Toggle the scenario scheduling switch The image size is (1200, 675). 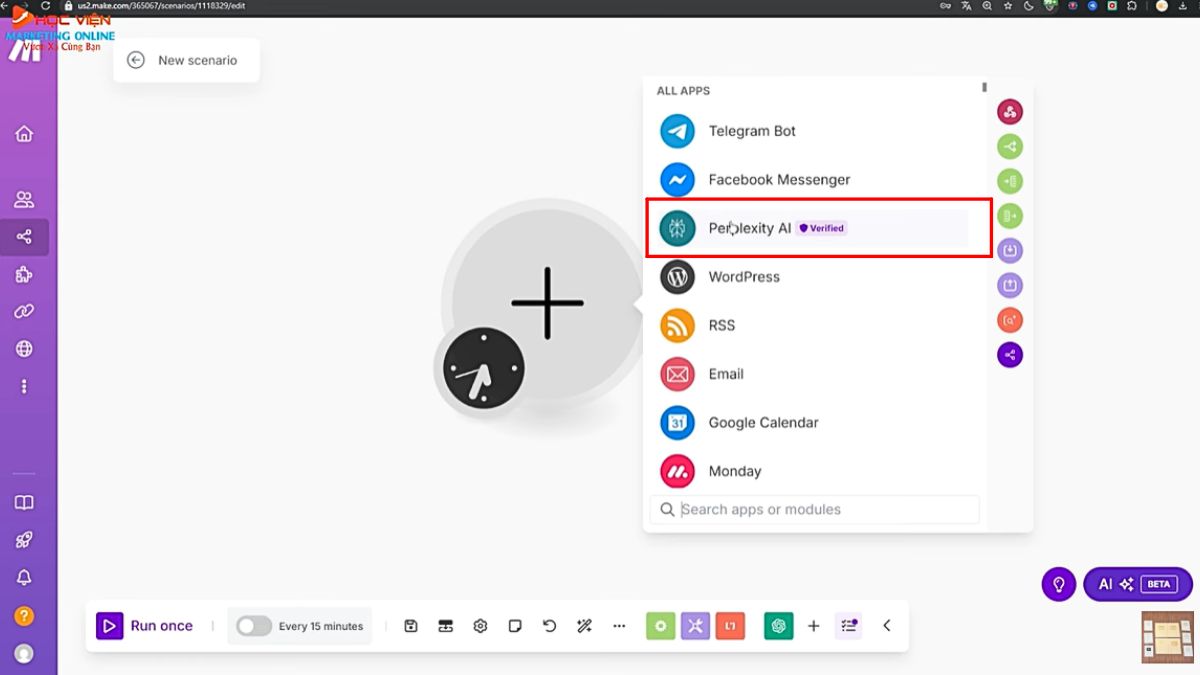point(254,626)
